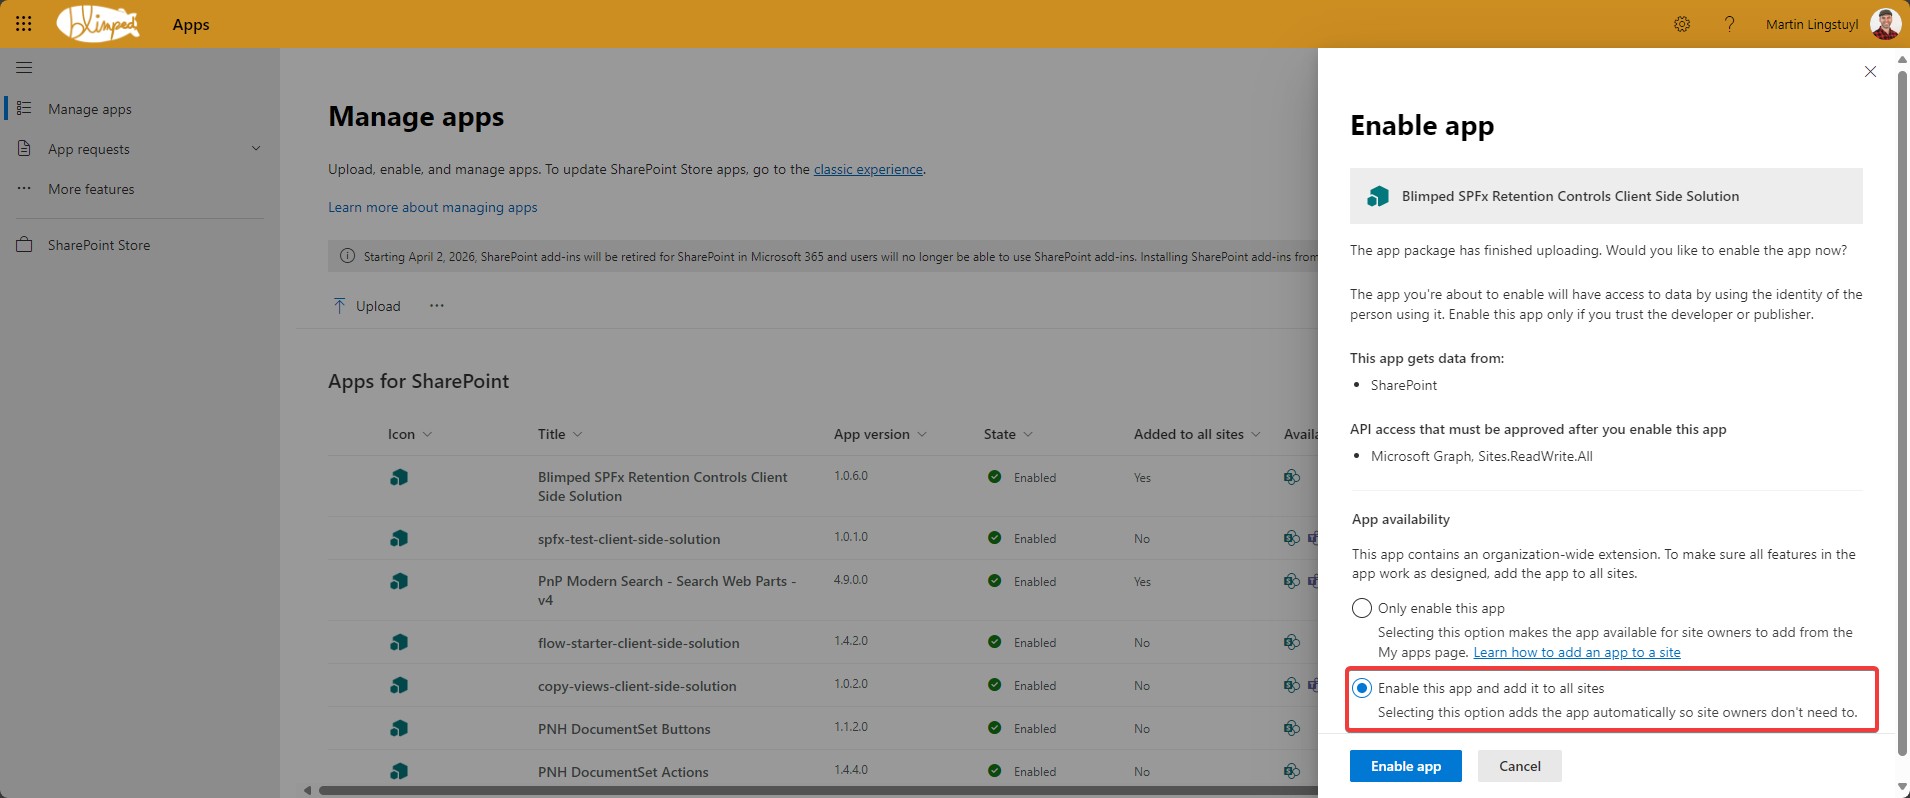The image size is (1910, 798).
Task: Click the panel vertical scrollbar down arrow
Action: tap(1902, 788)
